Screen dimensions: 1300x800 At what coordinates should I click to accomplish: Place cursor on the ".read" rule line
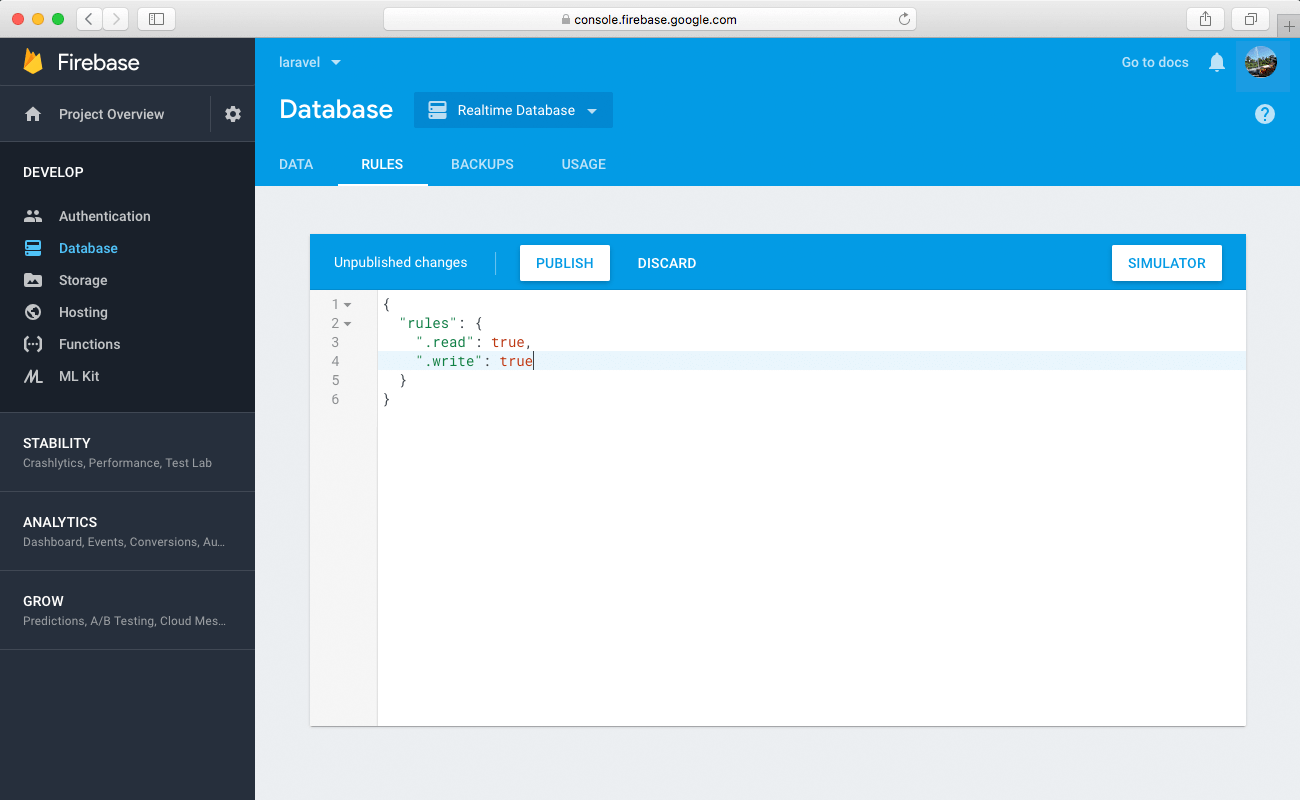(x=812, y=342)
